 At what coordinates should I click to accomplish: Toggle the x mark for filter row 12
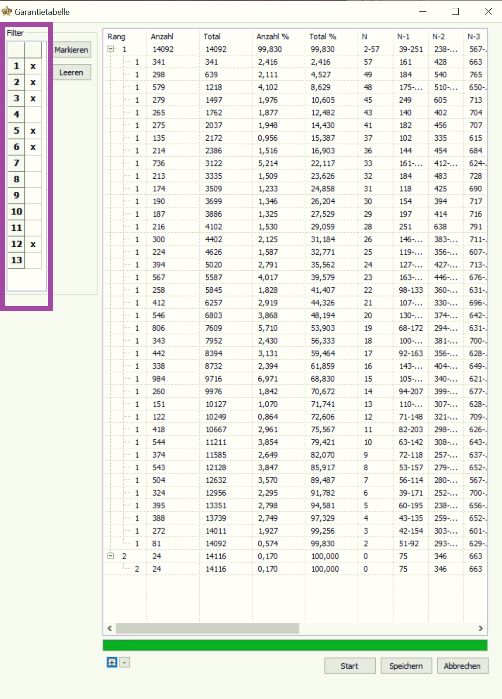(x=33, y=244)
